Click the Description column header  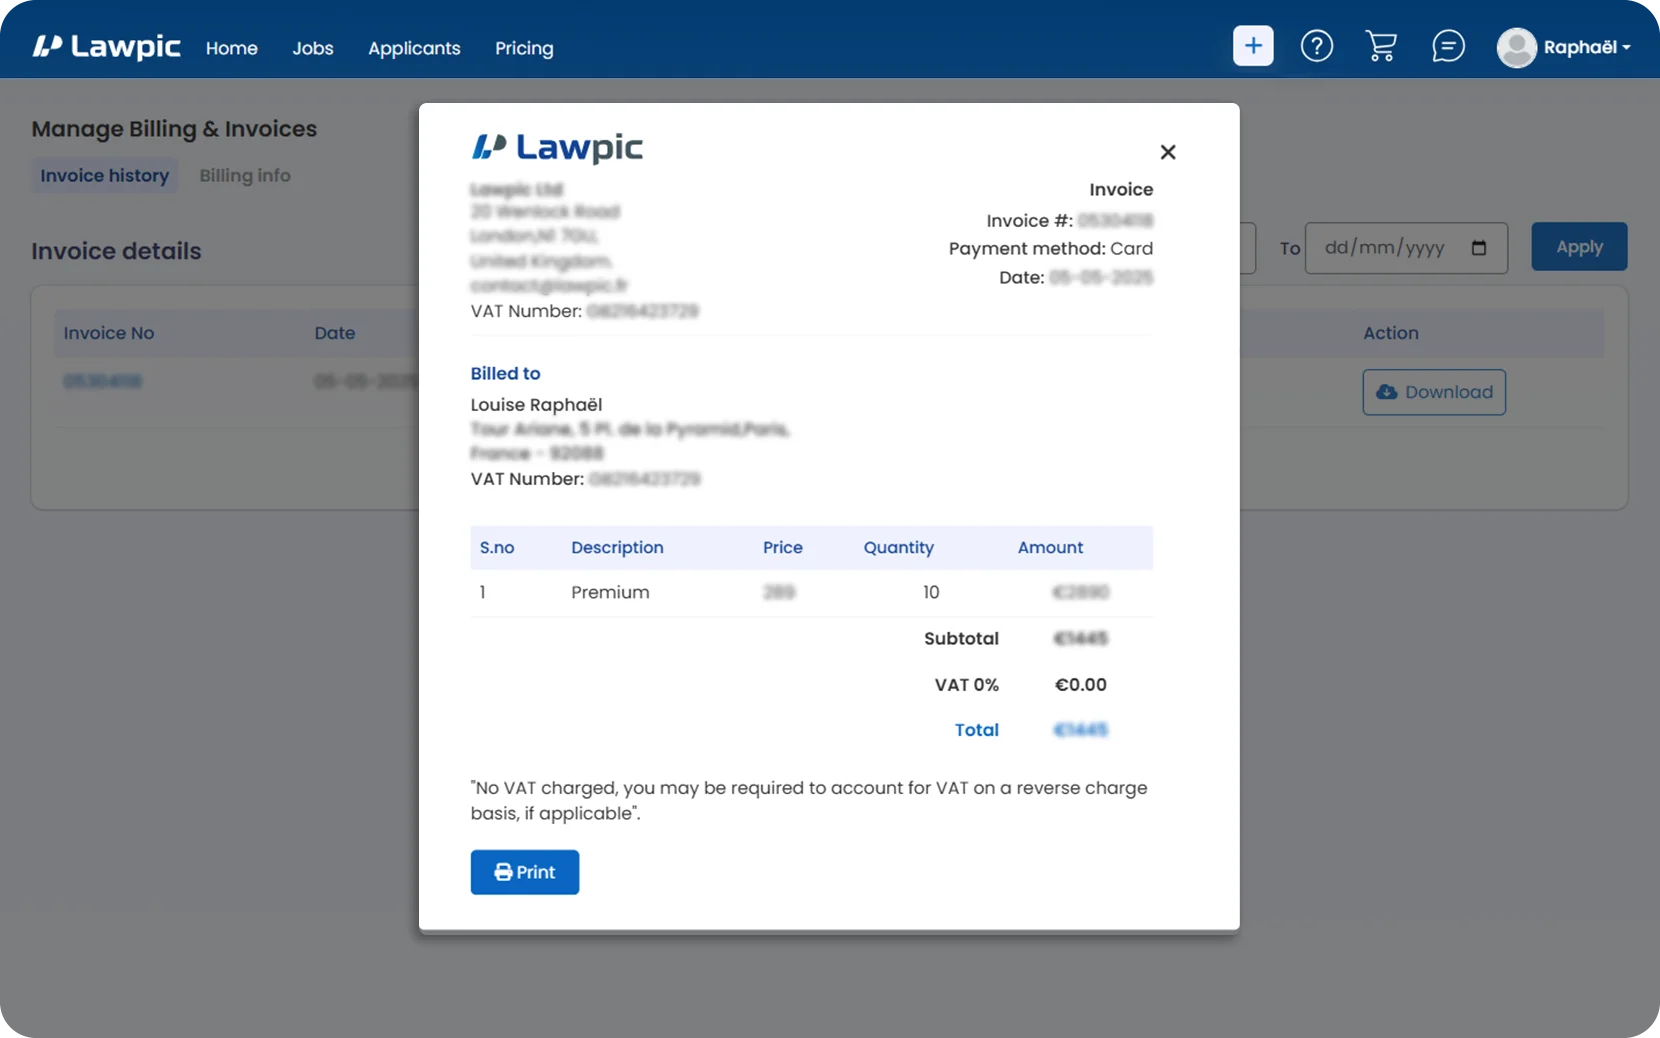pos(617,548)
